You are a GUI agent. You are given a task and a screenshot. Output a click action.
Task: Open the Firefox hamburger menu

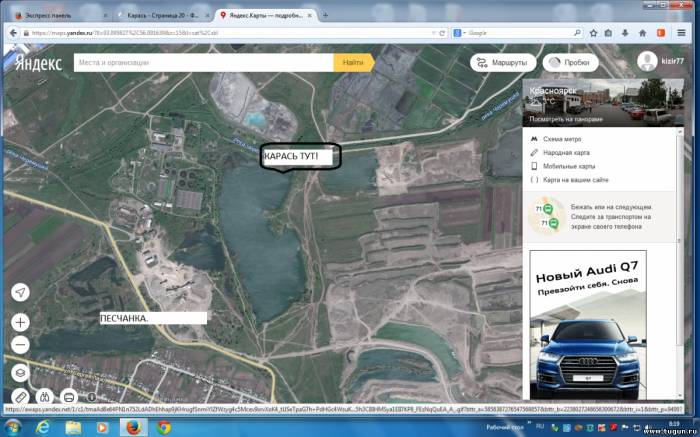681,33
